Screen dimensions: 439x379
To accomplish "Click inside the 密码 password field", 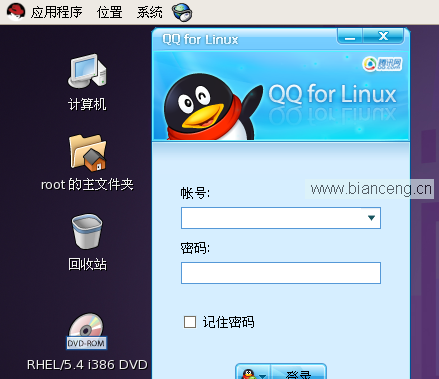I will coord(281,273).
